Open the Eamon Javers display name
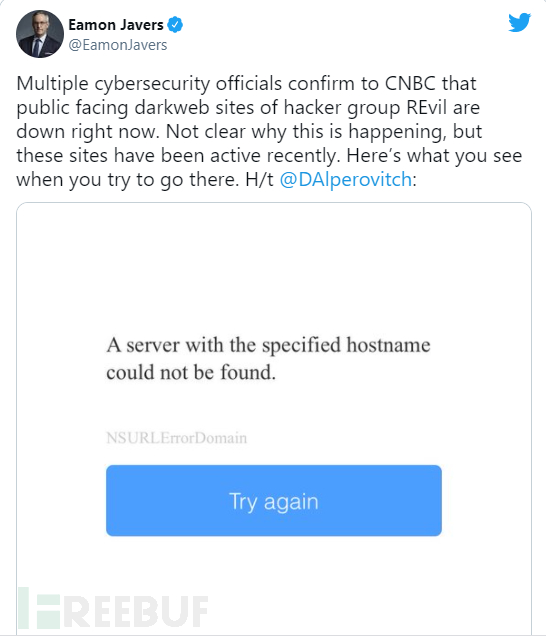Image resolution: width=546 pixels, height=636 pixels. (x=116, y=25)
